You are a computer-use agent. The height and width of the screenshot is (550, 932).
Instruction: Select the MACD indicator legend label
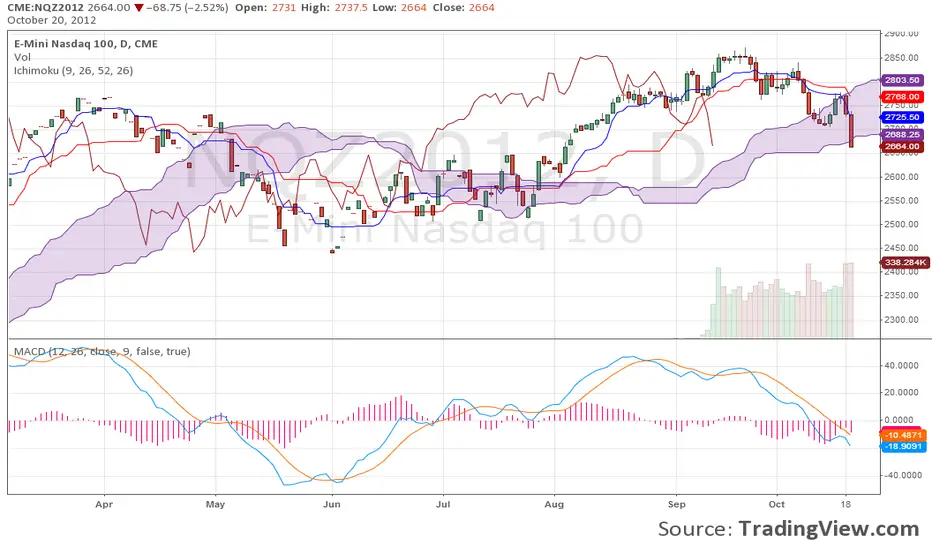(x=102, y=351)
